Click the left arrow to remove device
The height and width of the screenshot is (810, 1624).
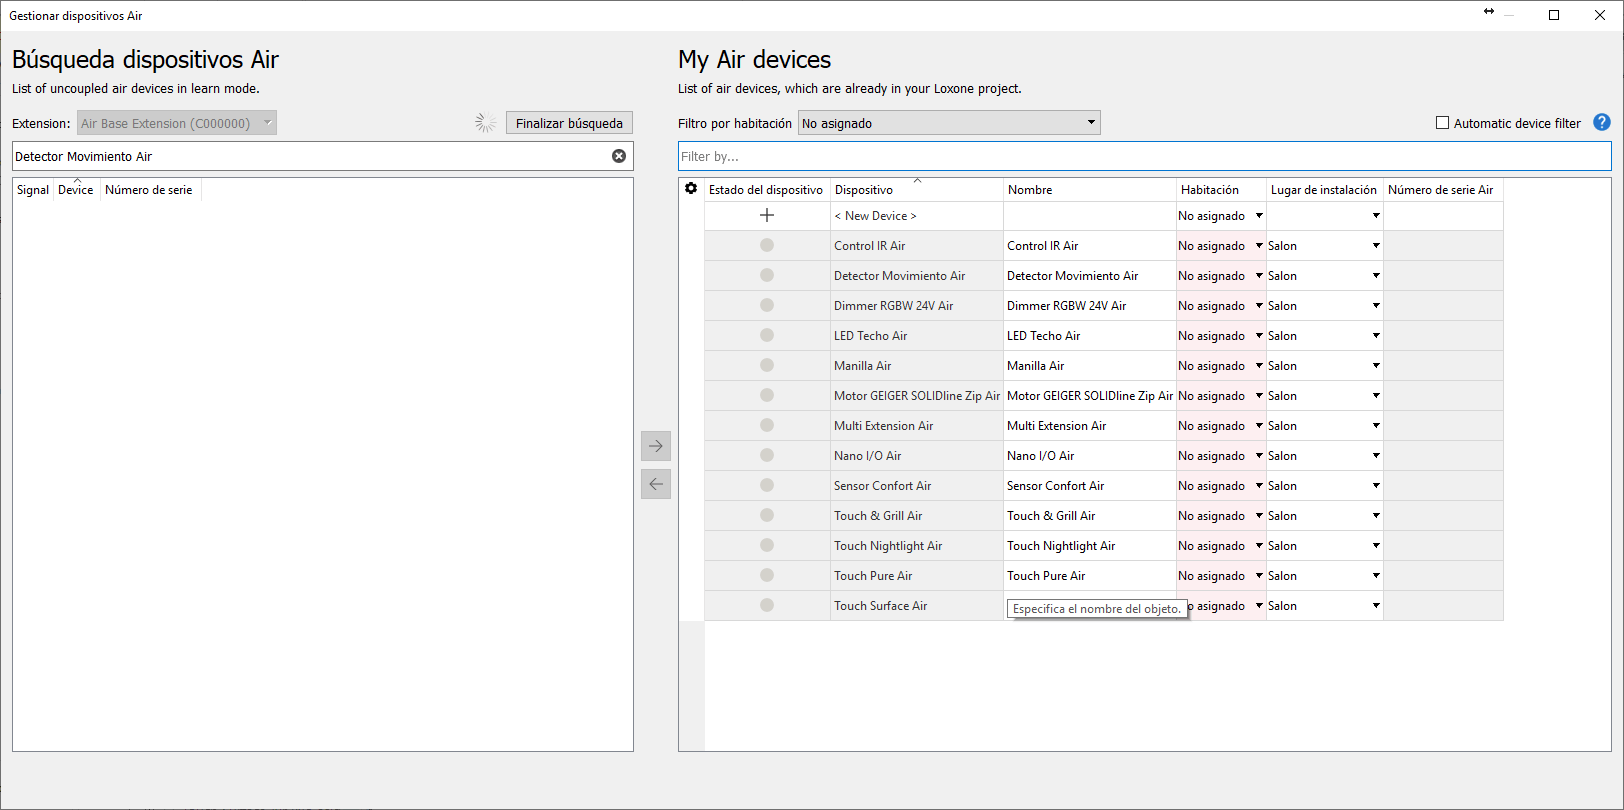[656, 484]
